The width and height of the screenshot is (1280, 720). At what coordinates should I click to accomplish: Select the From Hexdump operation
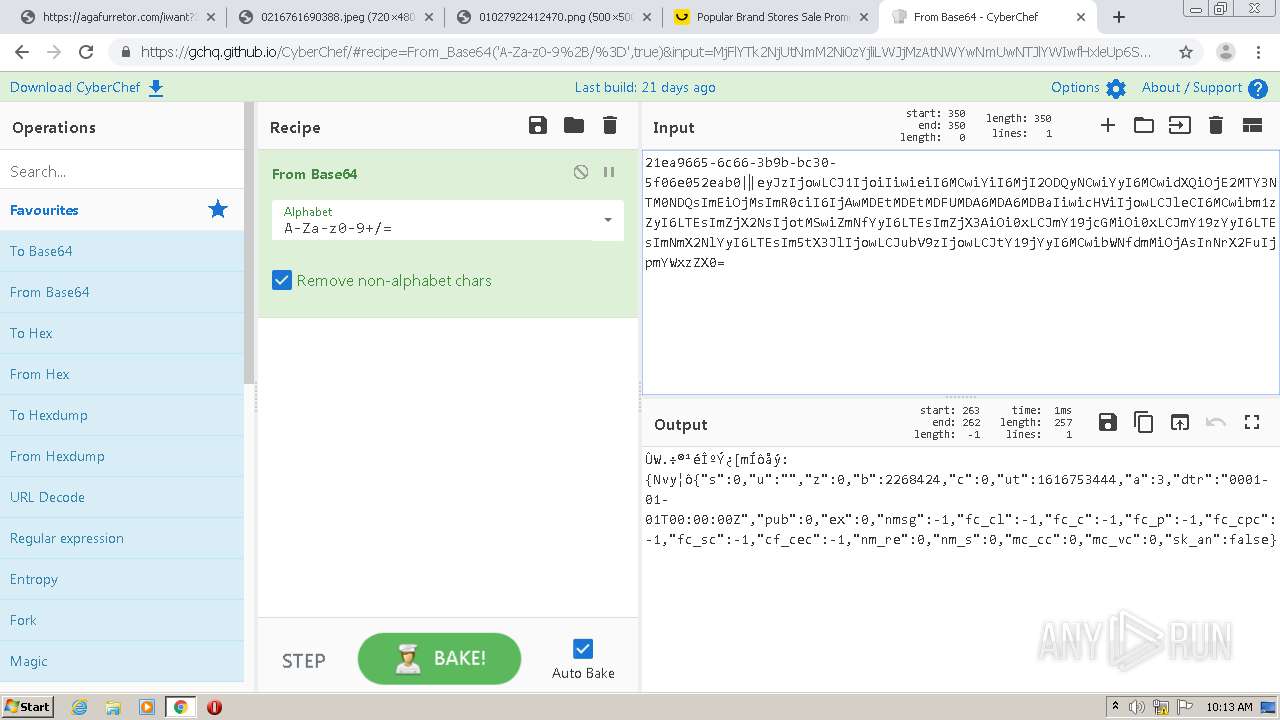(122, 456)
